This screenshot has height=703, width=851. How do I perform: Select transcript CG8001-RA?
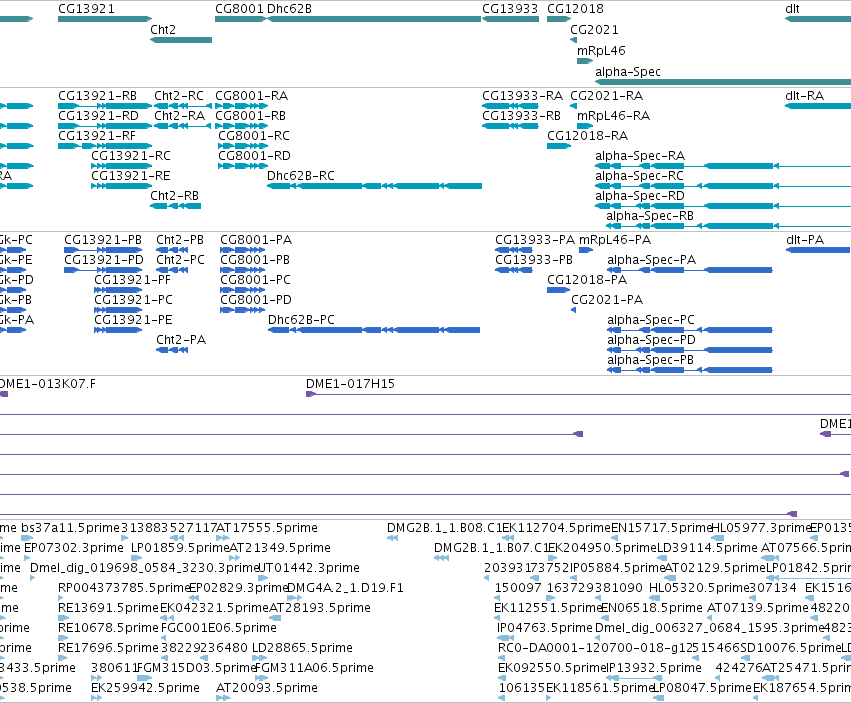(x=252, y=96)
